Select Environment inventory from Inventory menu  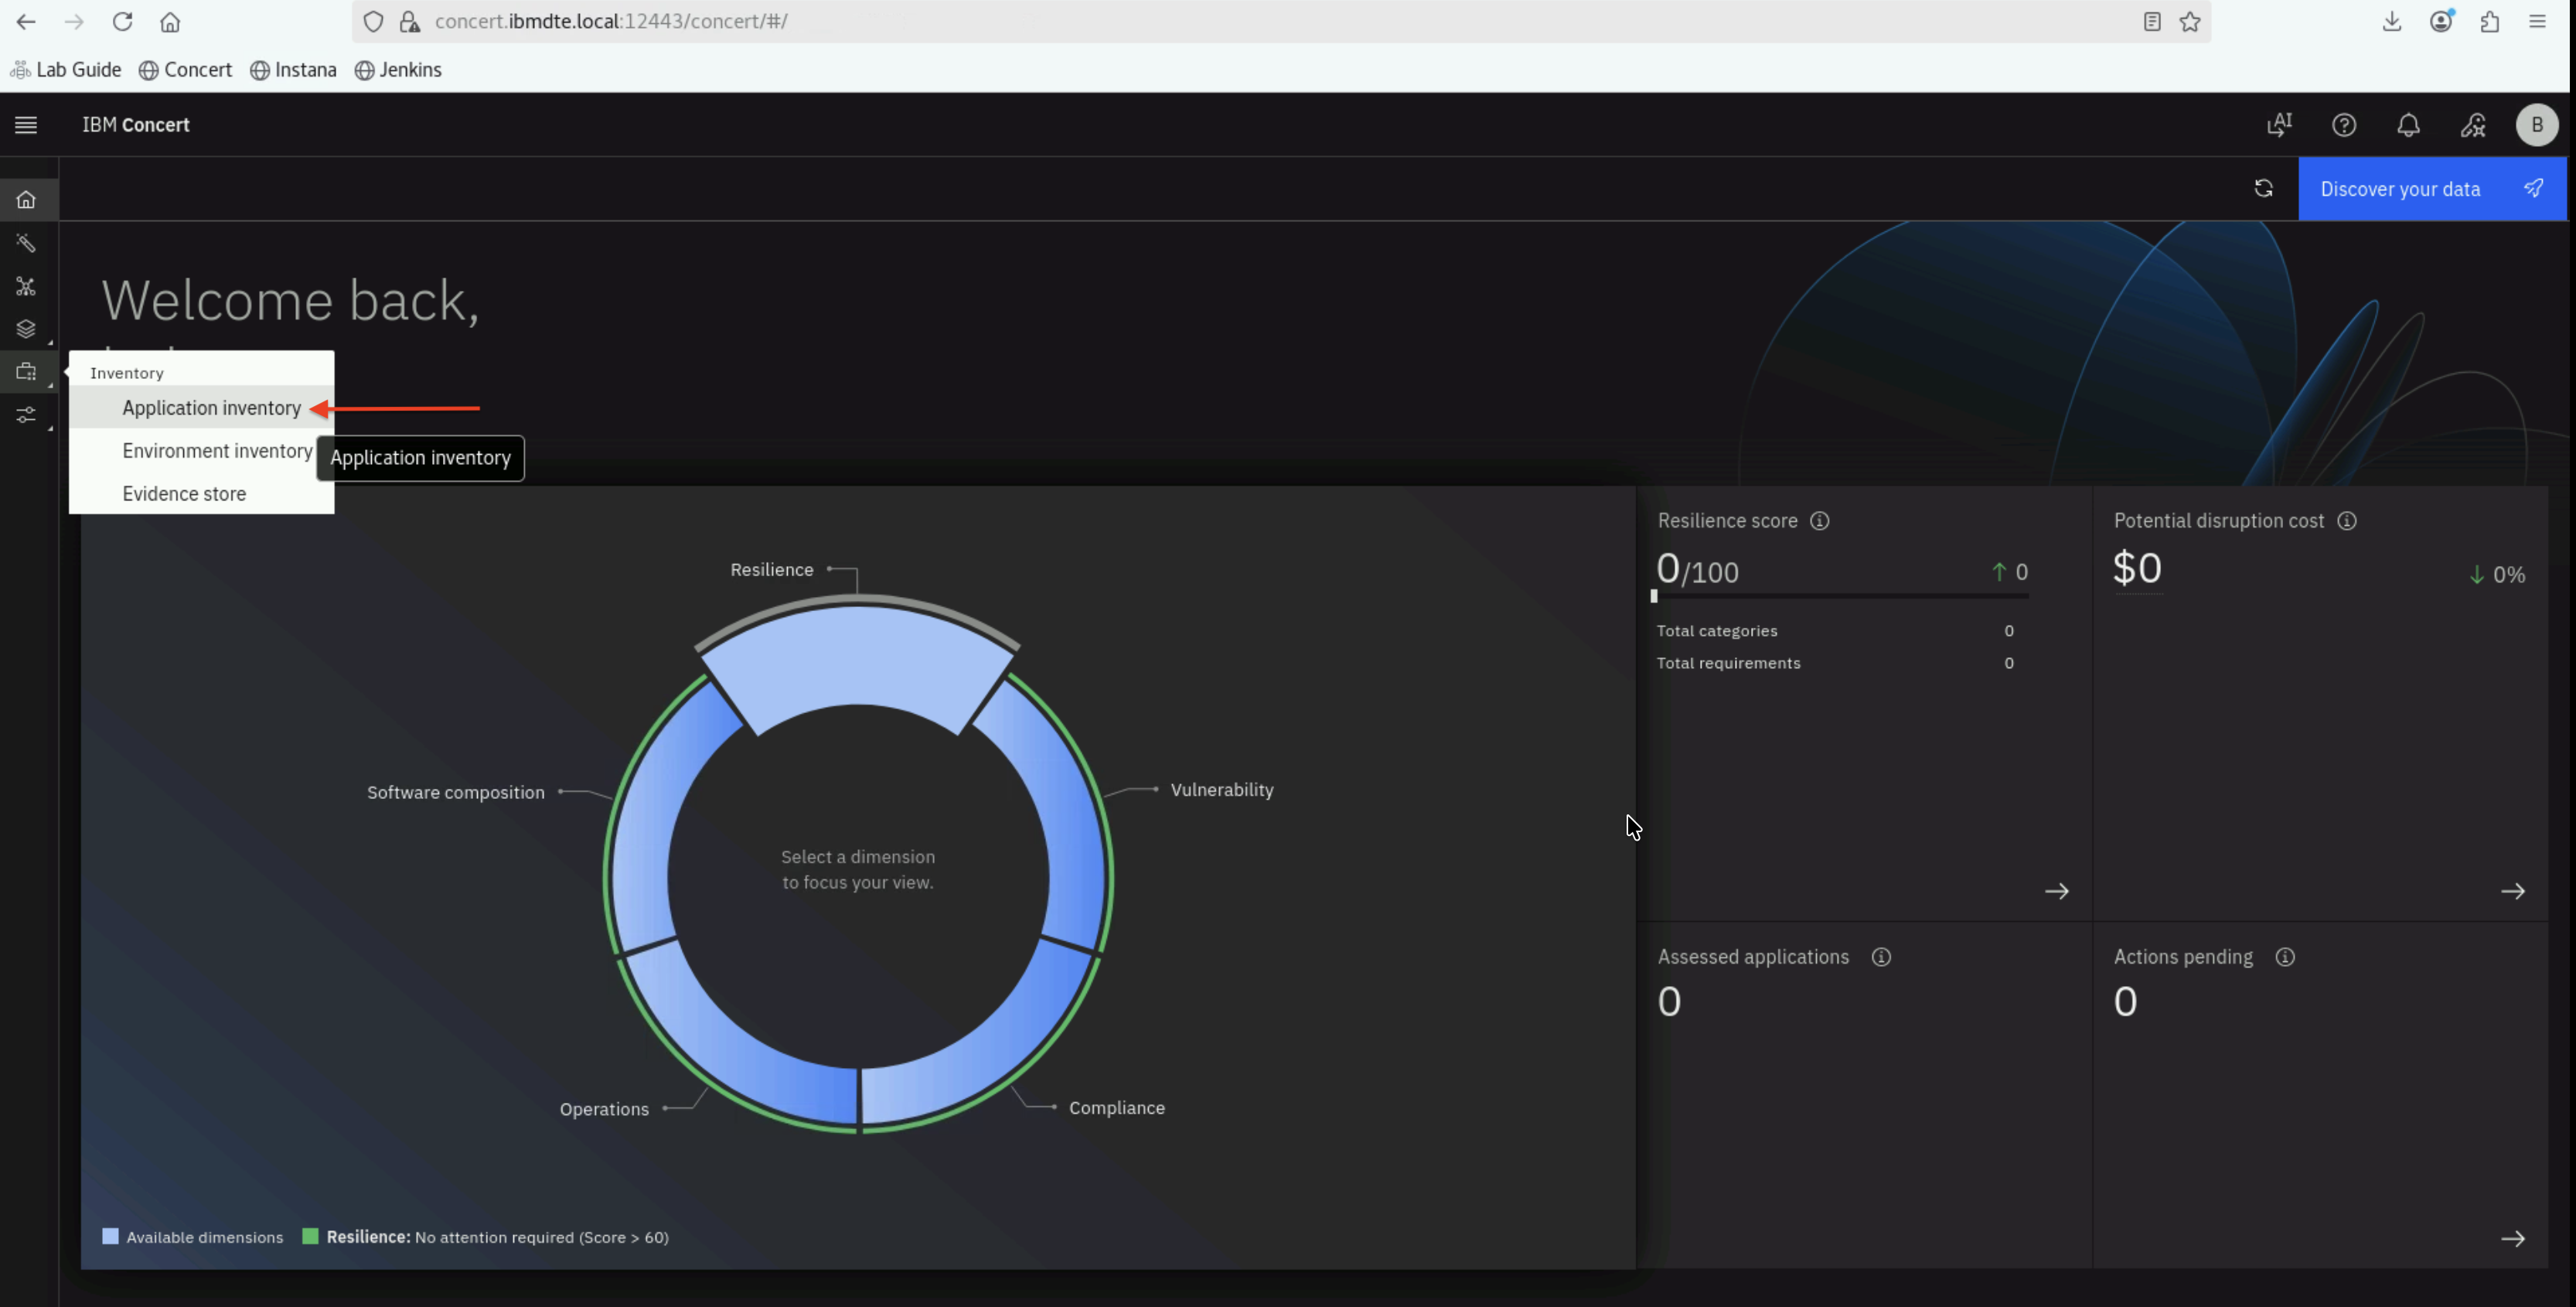click(x=201, y=451)
